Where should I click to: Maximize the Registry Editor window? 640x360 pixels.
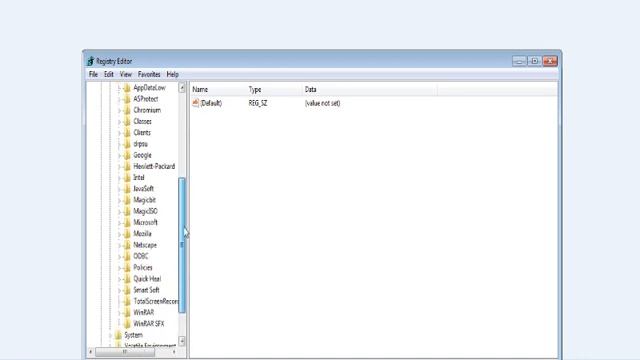[x=534, y=61]
